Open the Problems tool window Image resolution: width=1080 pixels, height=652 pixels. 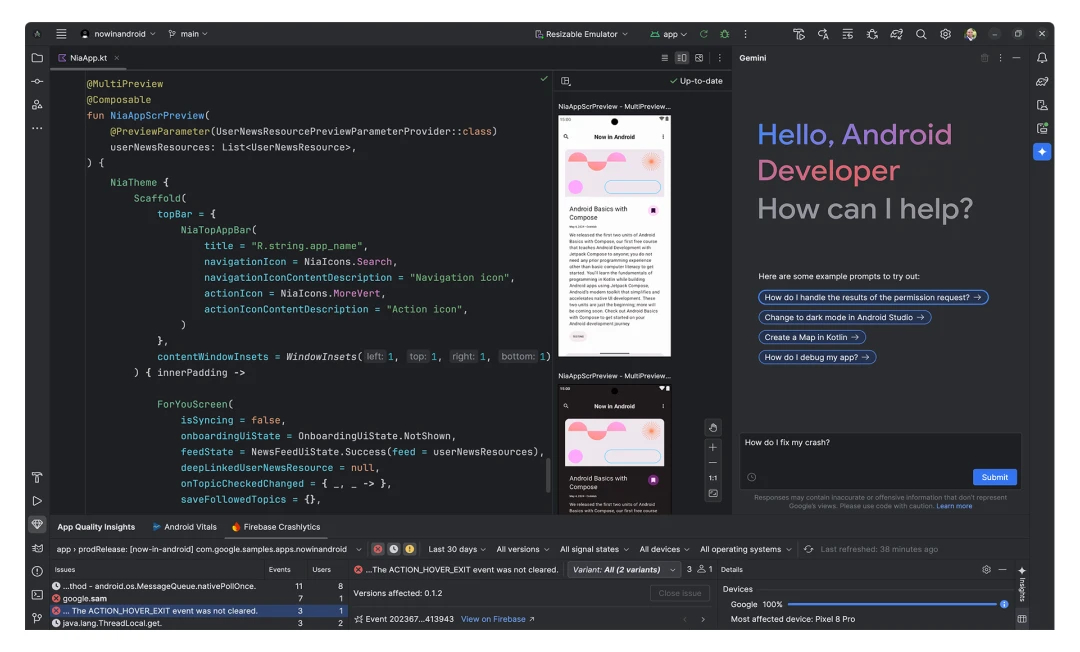coord(37,570)
